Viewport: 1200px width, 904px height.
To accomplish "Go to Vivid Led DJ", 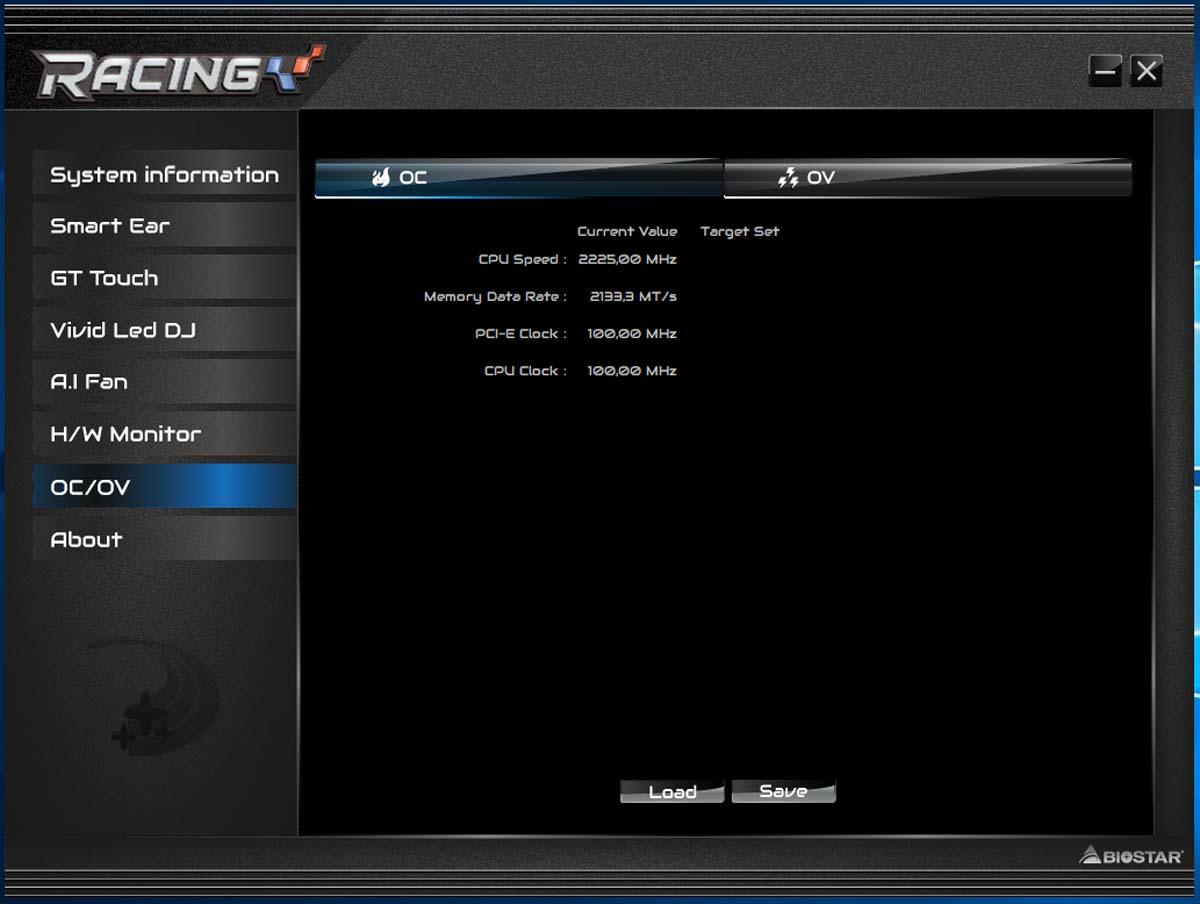I will (165, 330).
